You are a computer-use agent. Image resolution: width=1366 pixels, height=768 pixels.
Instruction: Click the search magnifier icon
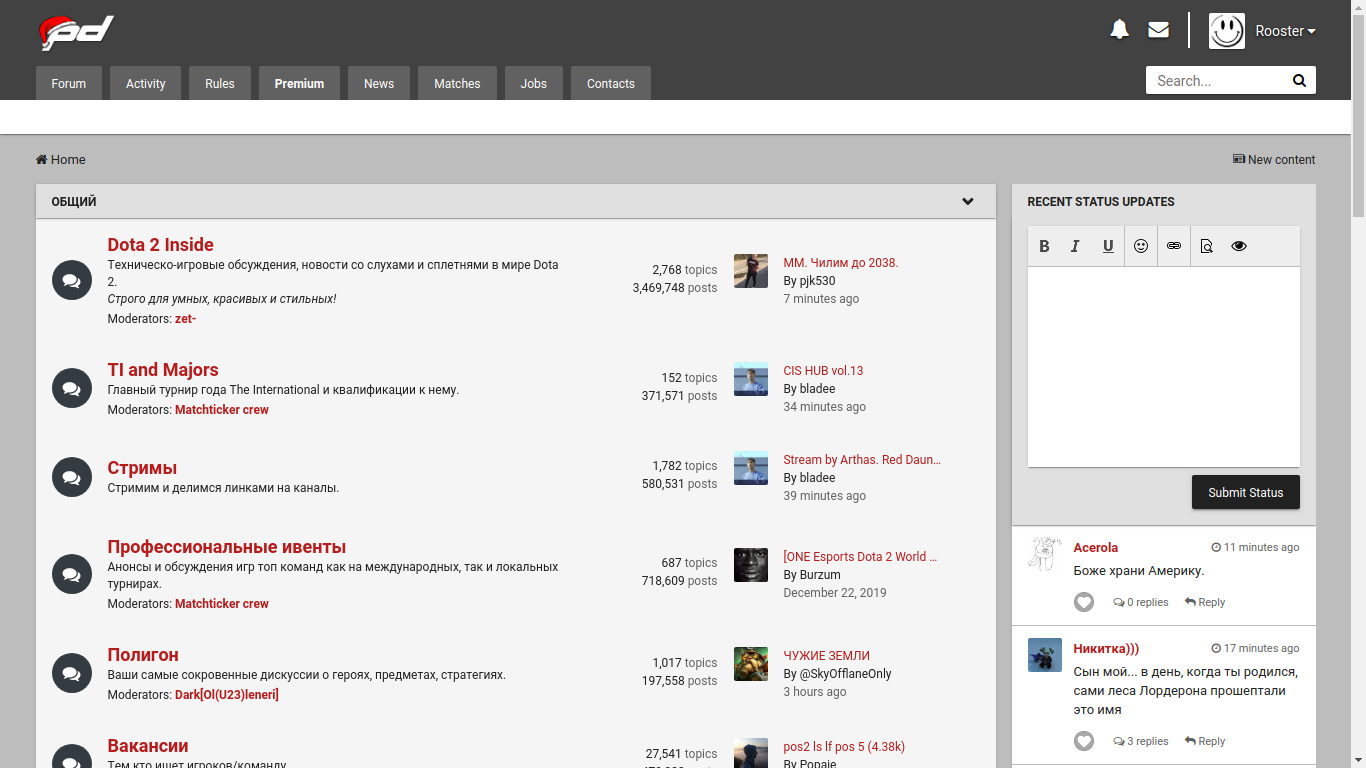(1298, 81)
